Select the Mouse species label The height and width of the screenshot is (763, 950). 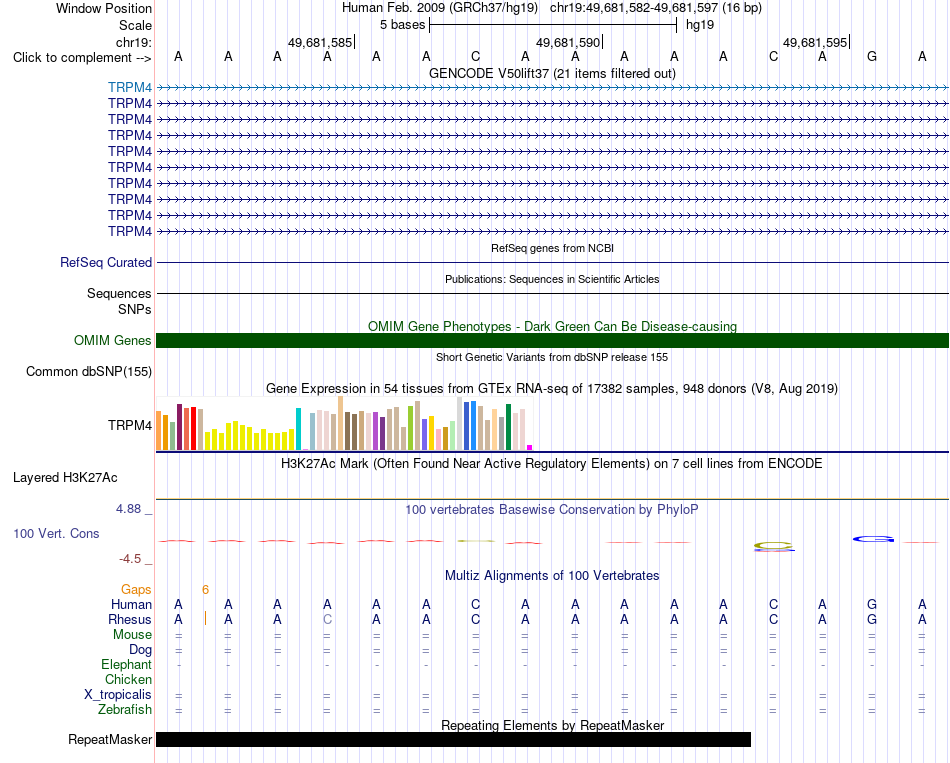[x=132, y=635]
